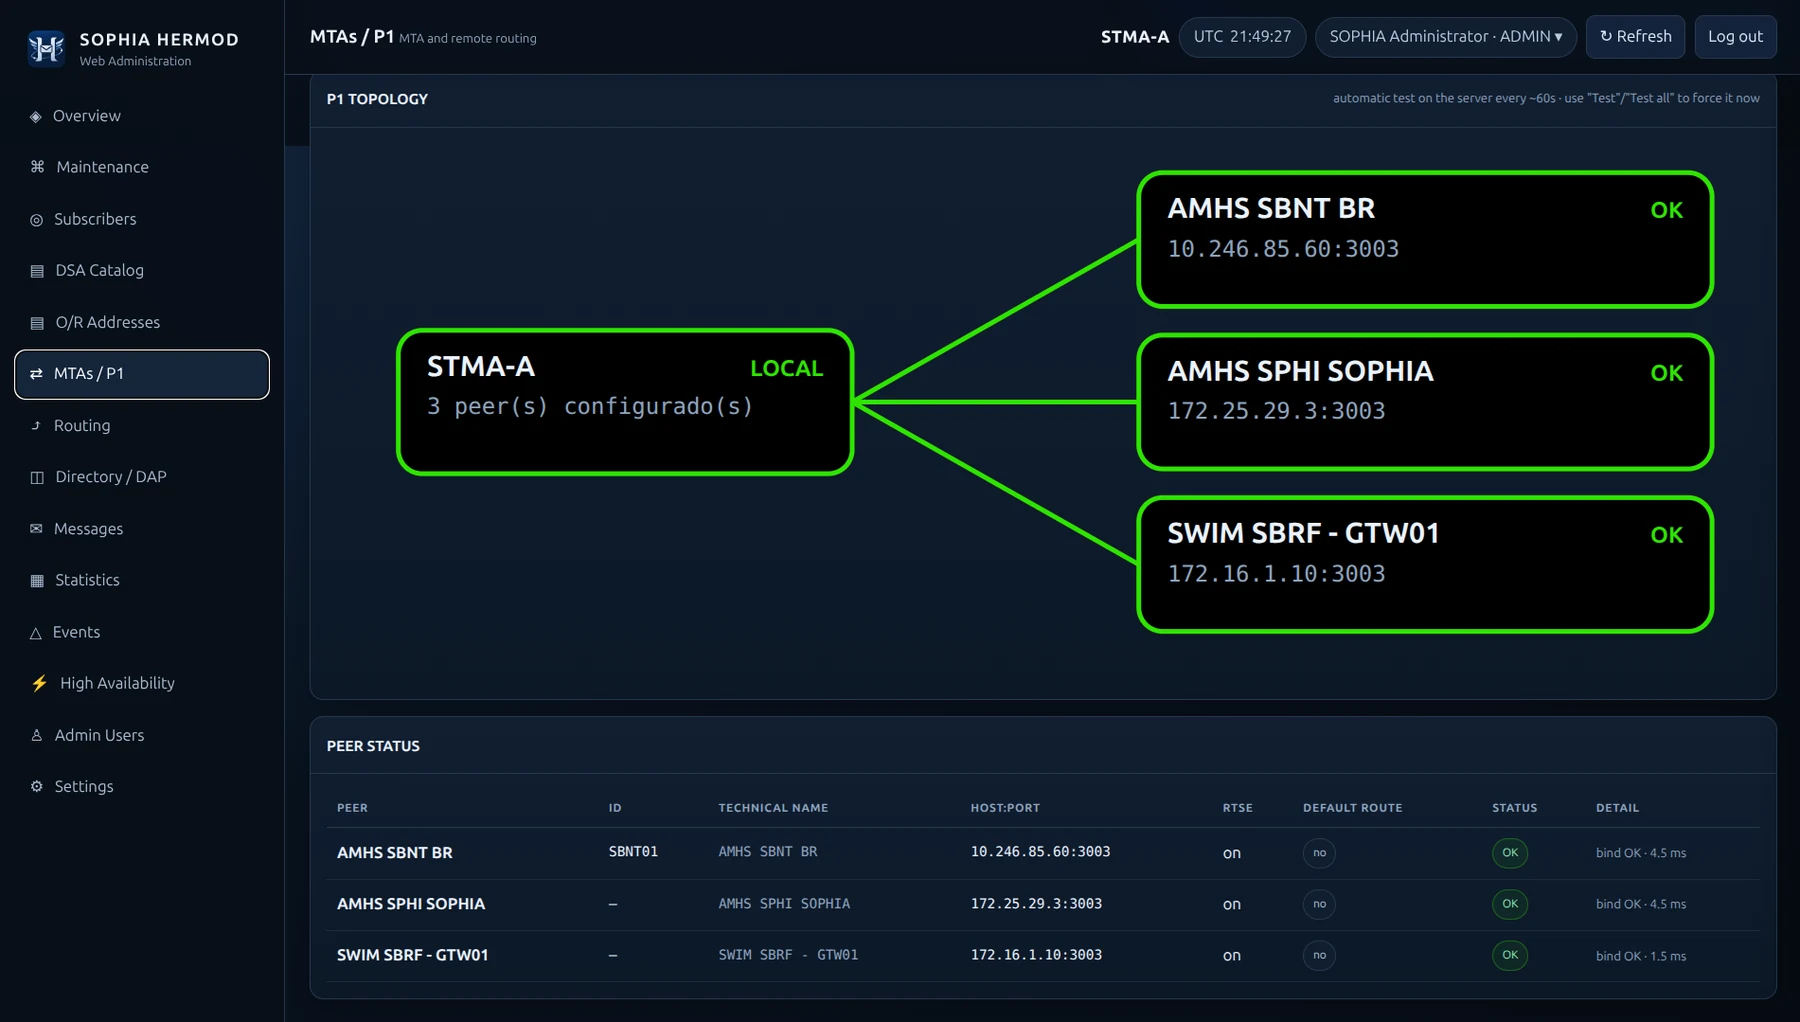Click the DSA Catalog list icon
The image size is (1800, 1022).
(37, 271)
